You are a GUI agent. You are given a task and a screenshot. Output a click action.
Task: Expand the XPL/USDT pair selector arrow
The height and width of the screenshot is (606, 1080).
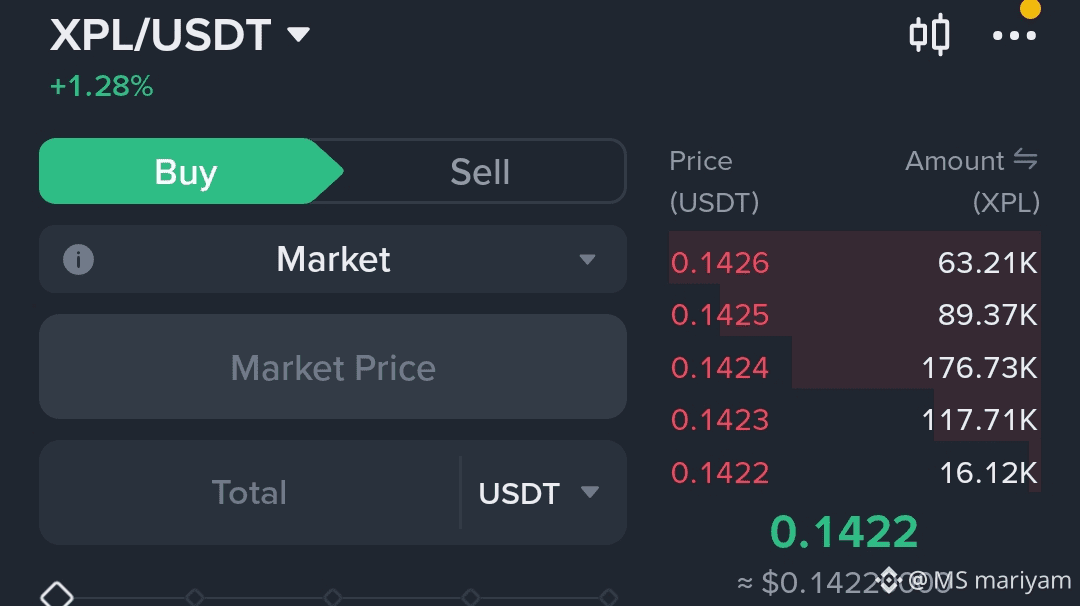pos(298,34)
